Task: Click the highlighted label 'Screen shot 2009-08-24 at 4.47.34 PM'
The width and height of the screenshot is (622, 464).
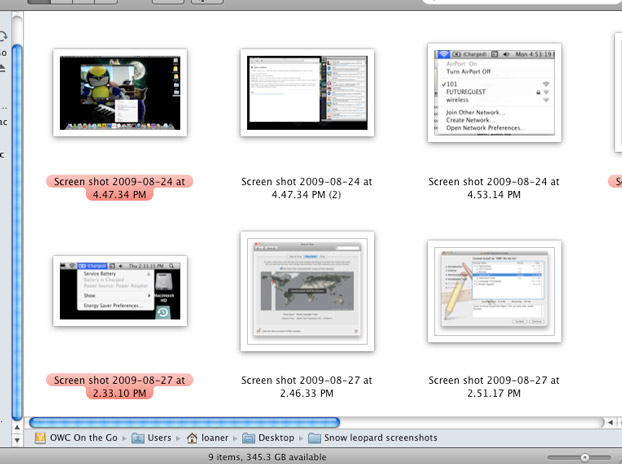Action: (x=120, y=188)
